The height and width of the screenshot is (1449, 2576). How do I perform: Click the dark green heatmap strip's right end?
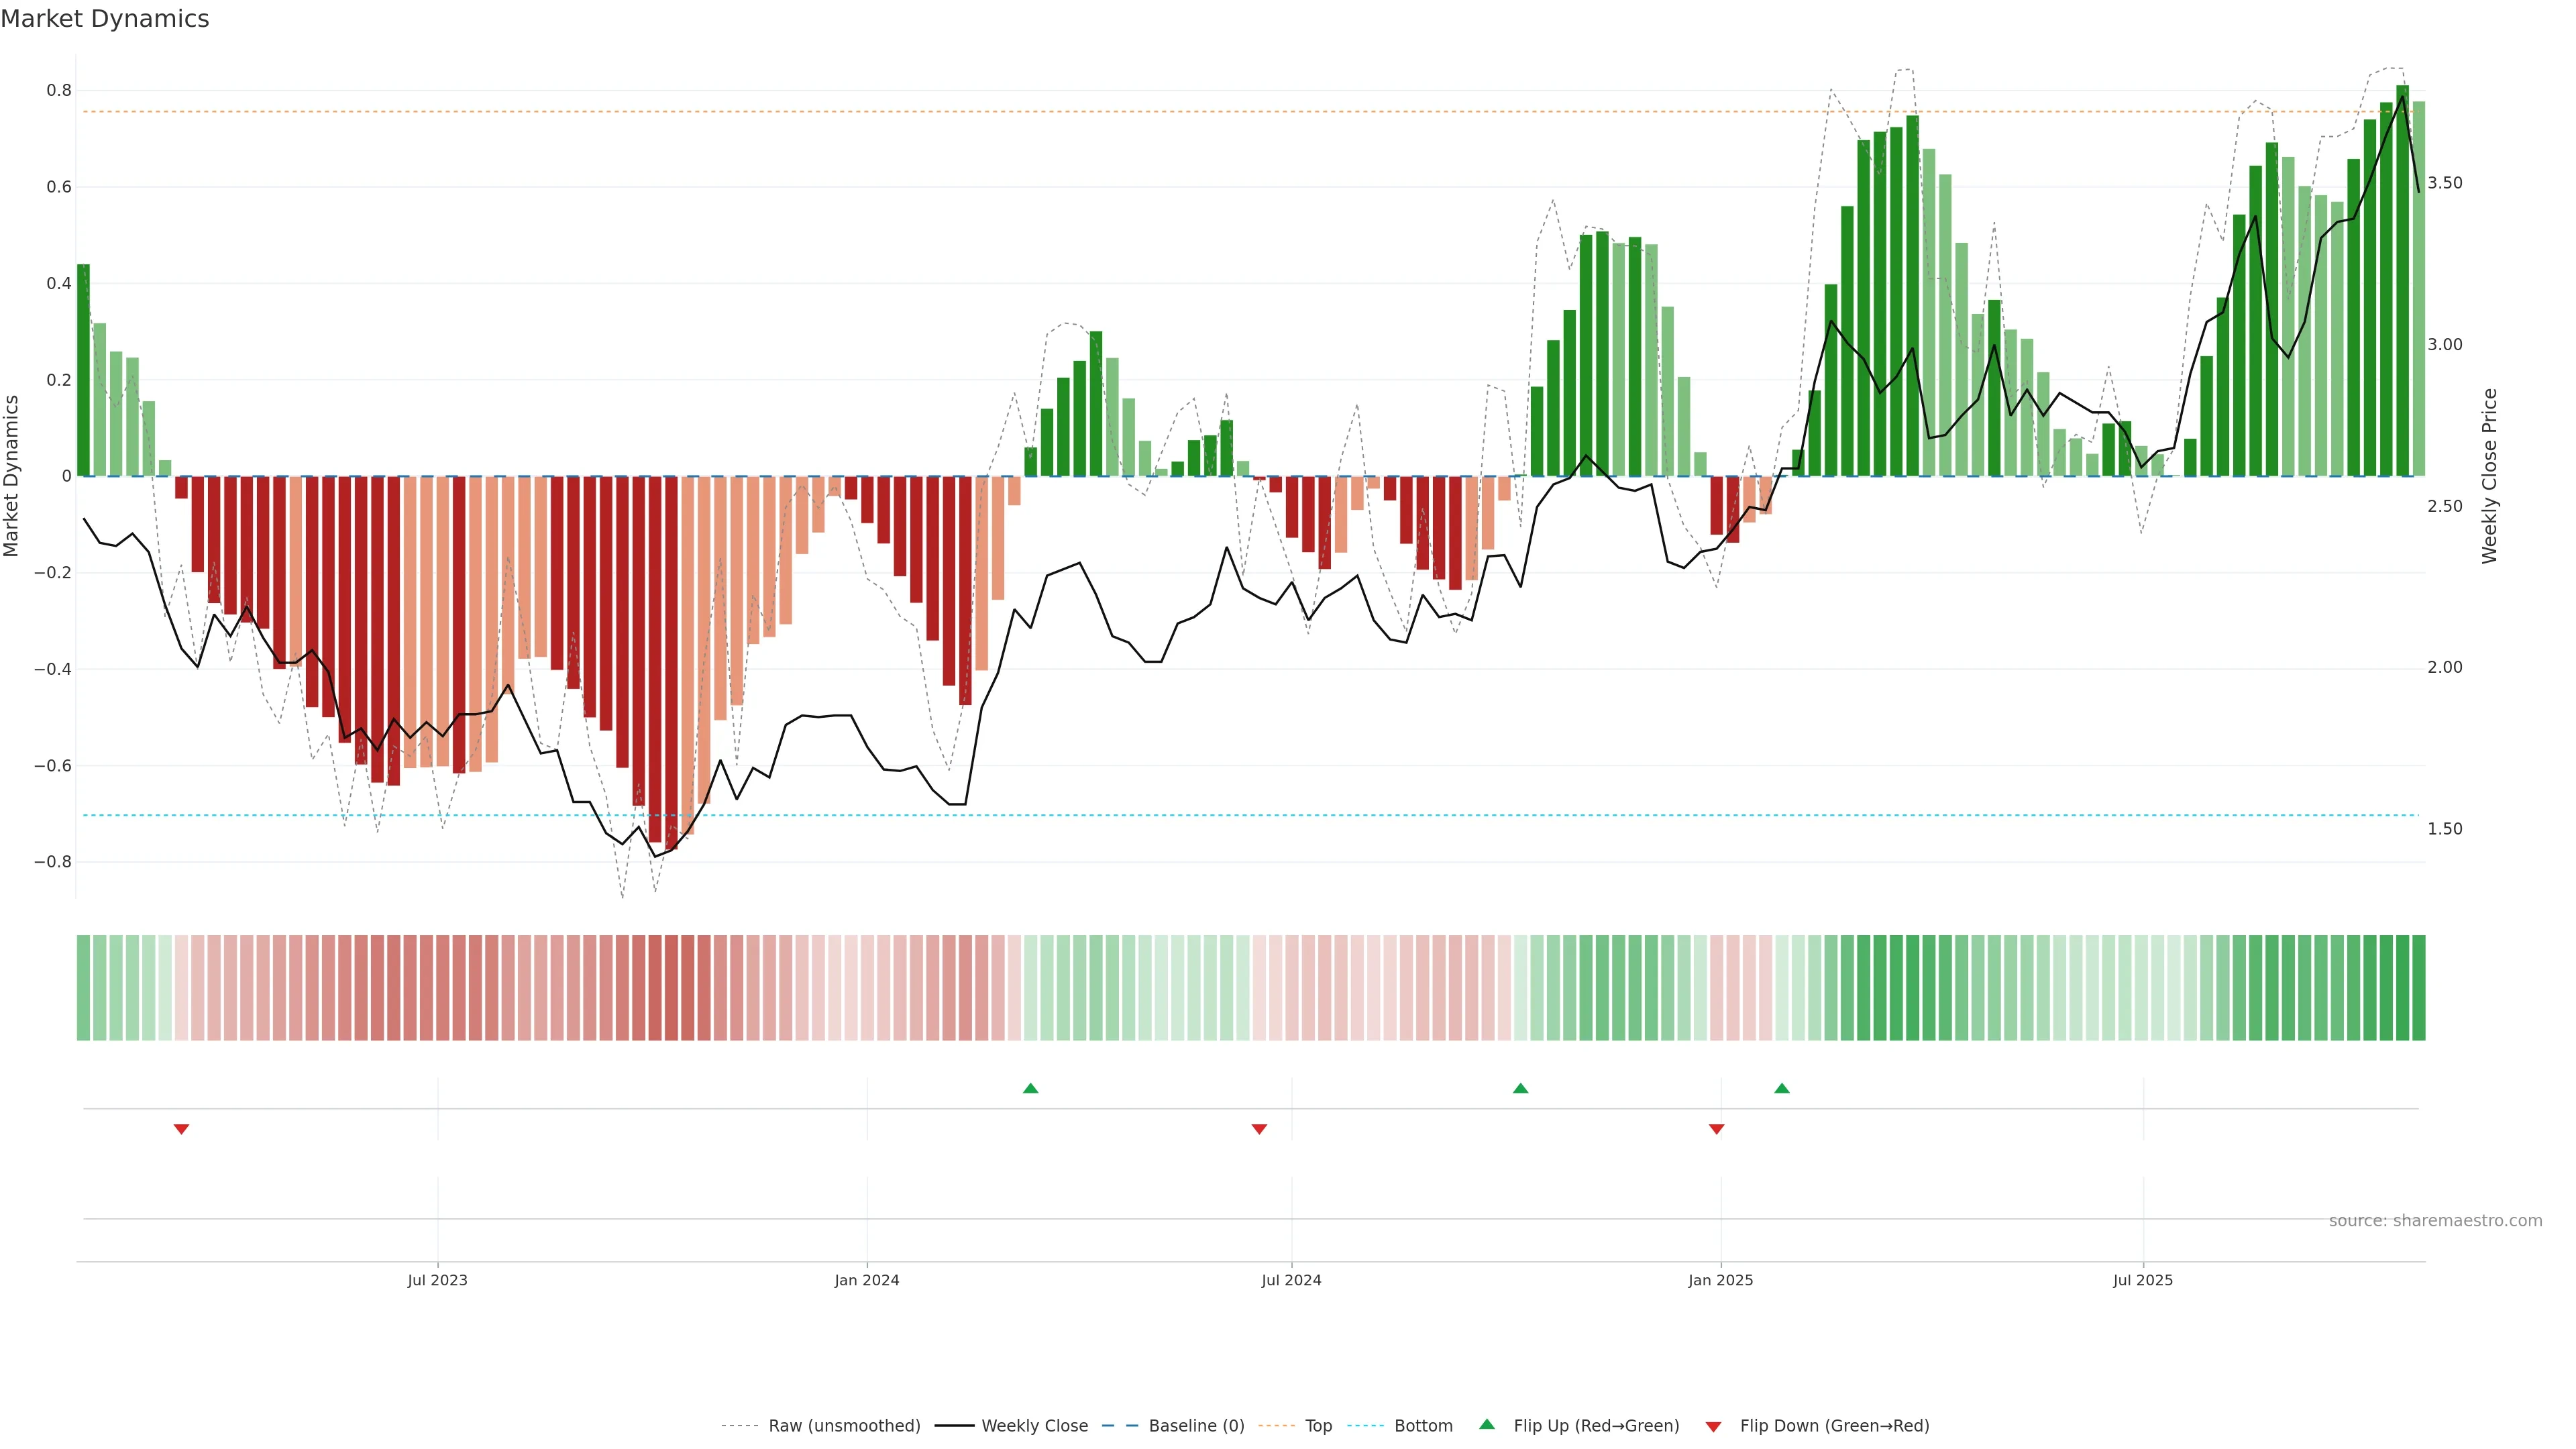[2418, 988]
